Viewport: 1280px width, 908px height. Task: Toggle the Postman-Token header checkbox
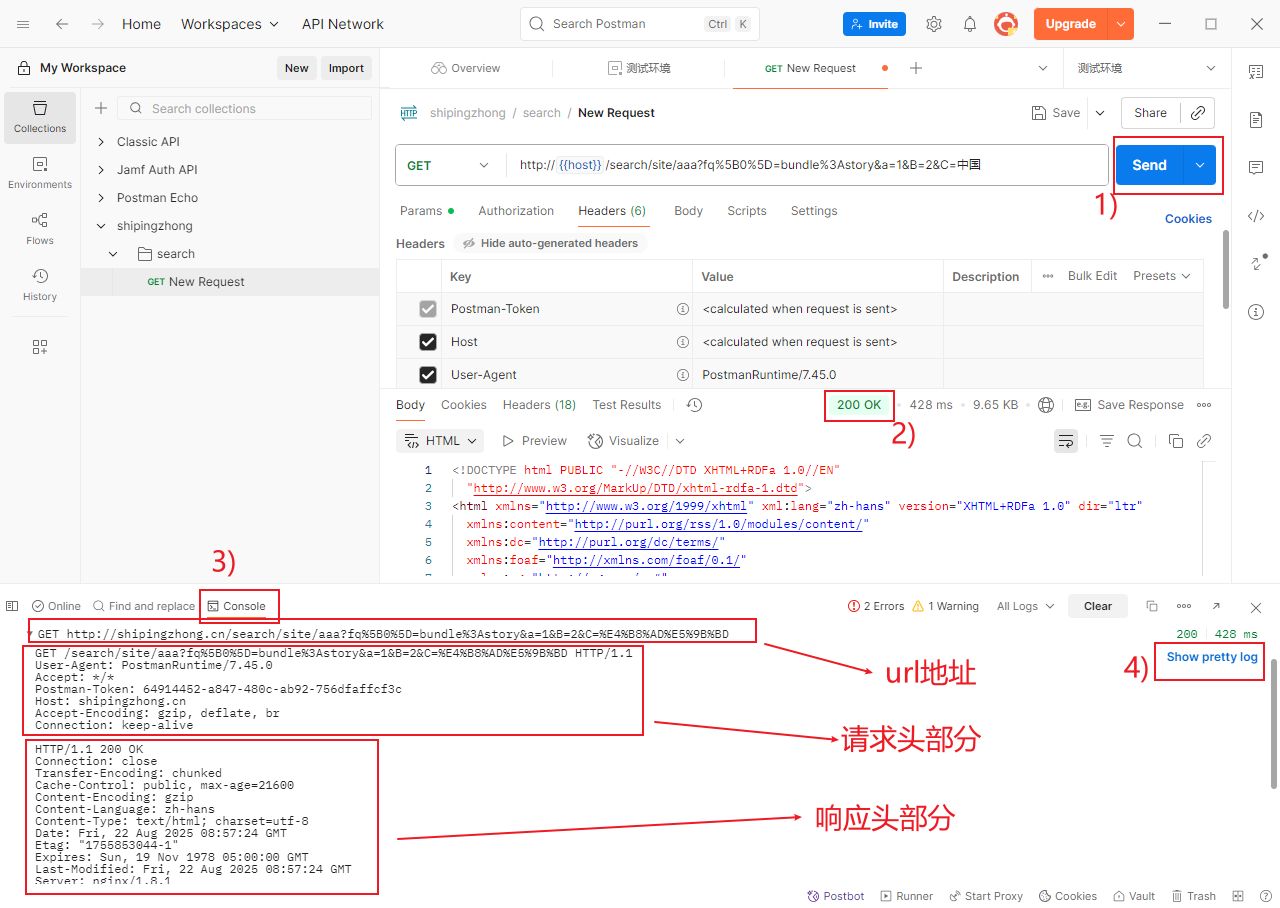tap(428, 309)
